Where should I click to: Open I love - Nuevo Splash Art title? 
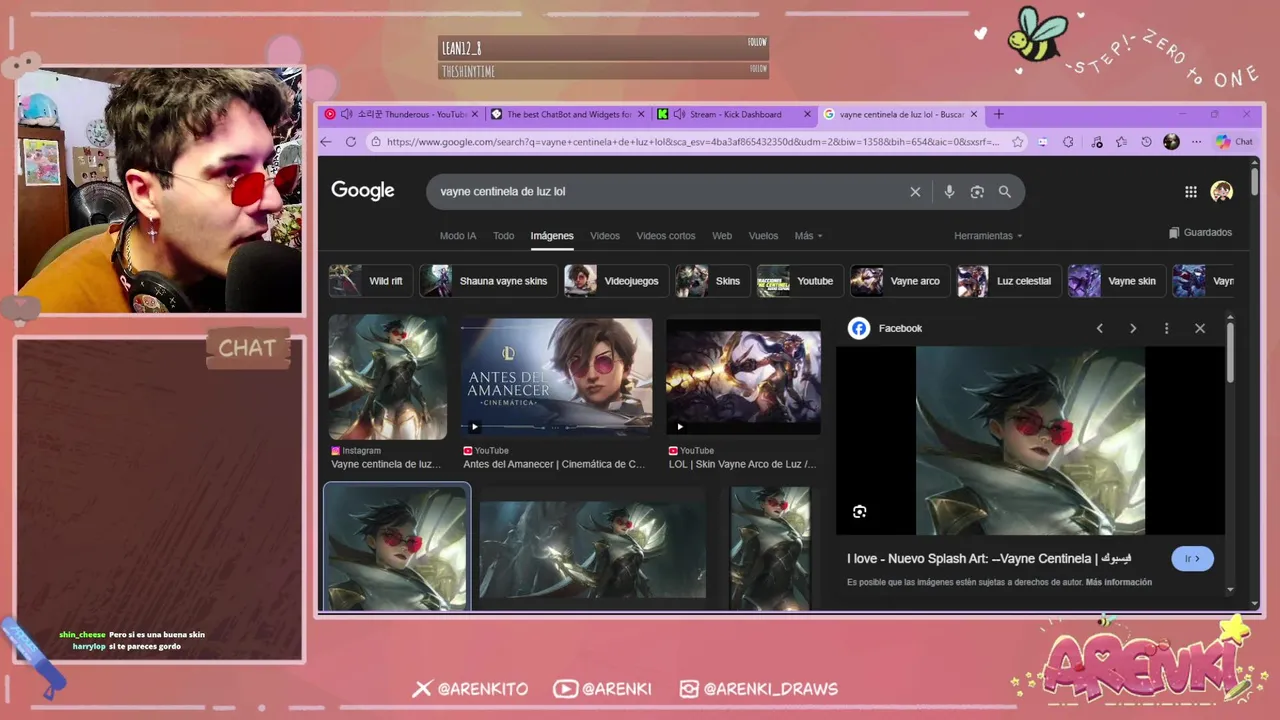(989, 559)
